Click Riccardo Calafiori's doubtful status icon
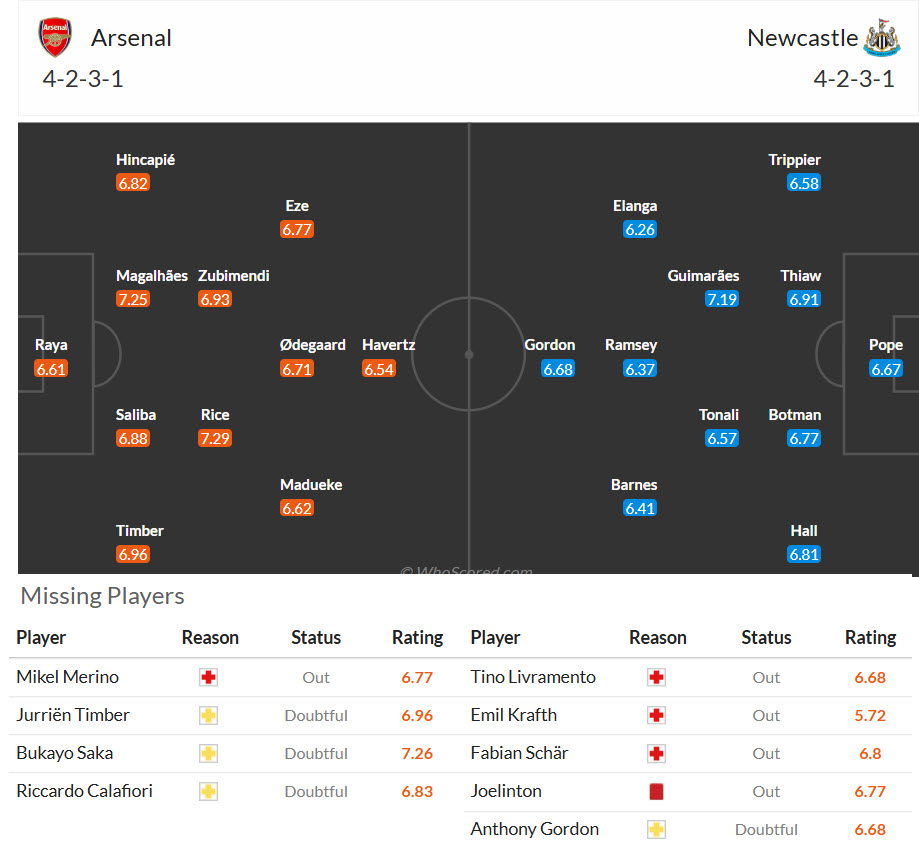The height and width of the screenshot is (866, 919). (208, 791)
